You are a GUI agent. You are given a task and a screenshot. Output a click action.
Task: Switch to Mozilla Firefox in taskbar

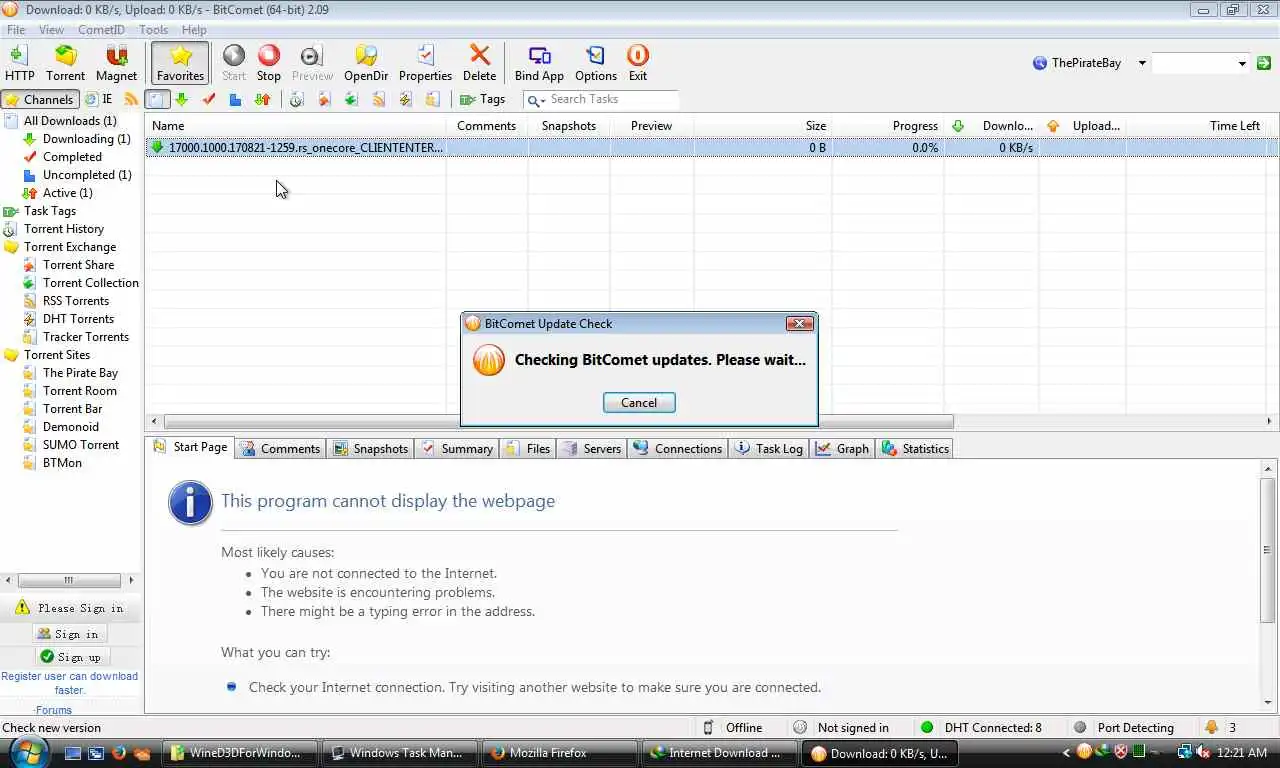[559, 752]
